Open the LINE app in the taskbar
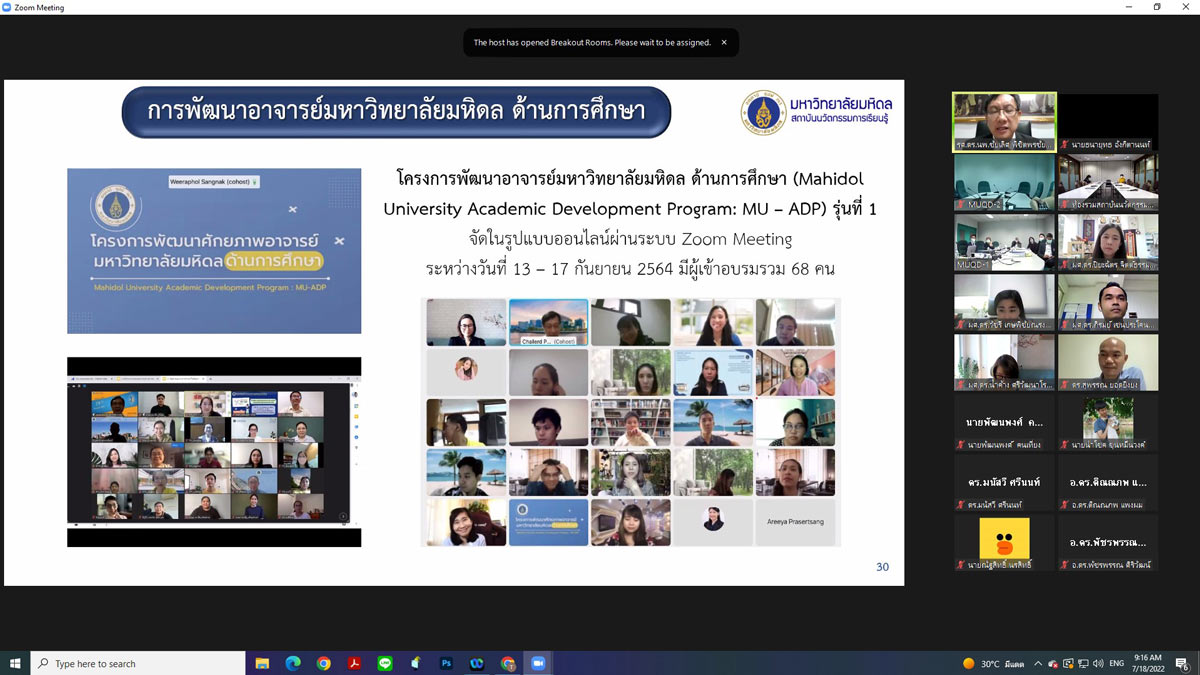The width and height of the screenshot is (1200, 675). tap(385, 663)
